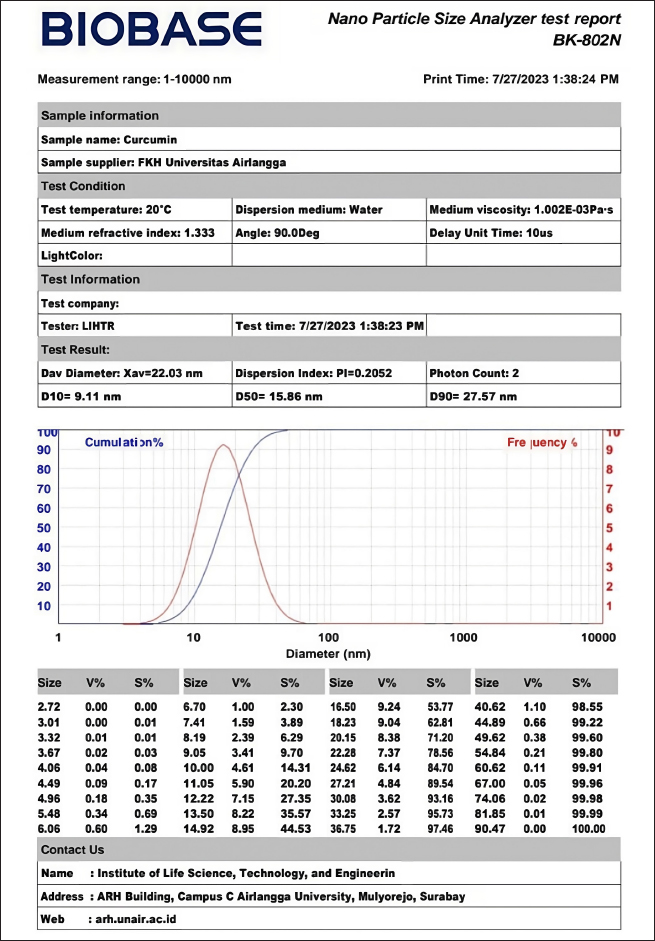Screen dimensions: 655x941
Task: Click the Sample supplier FKH Universitas Airlangga row
Action: tap(147, 162)
